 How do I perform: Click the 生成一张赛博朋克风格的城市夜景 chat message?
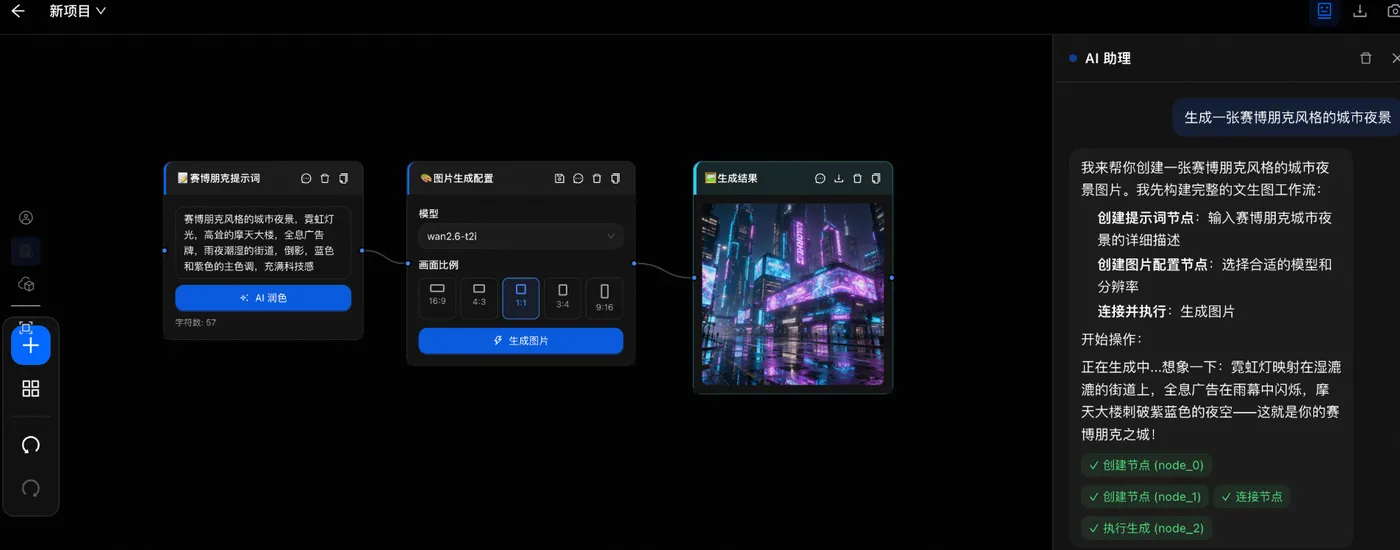1288,117
